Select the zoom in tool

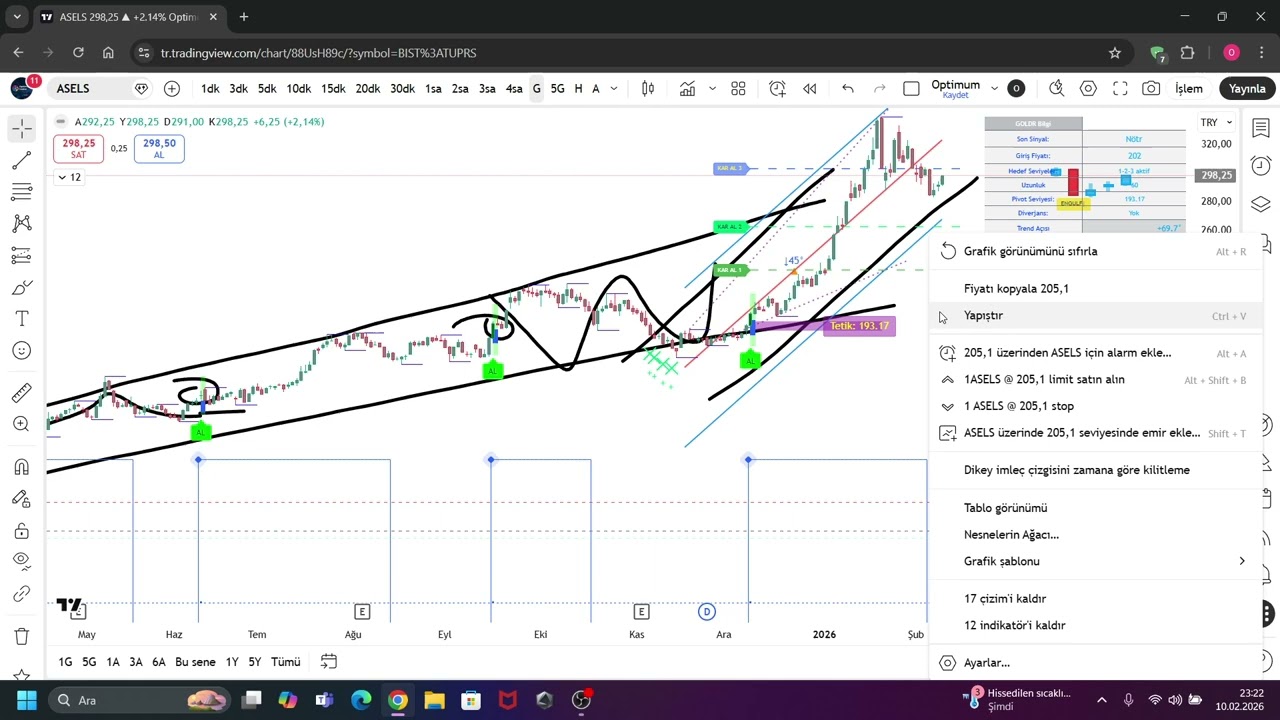click(22, 424)
